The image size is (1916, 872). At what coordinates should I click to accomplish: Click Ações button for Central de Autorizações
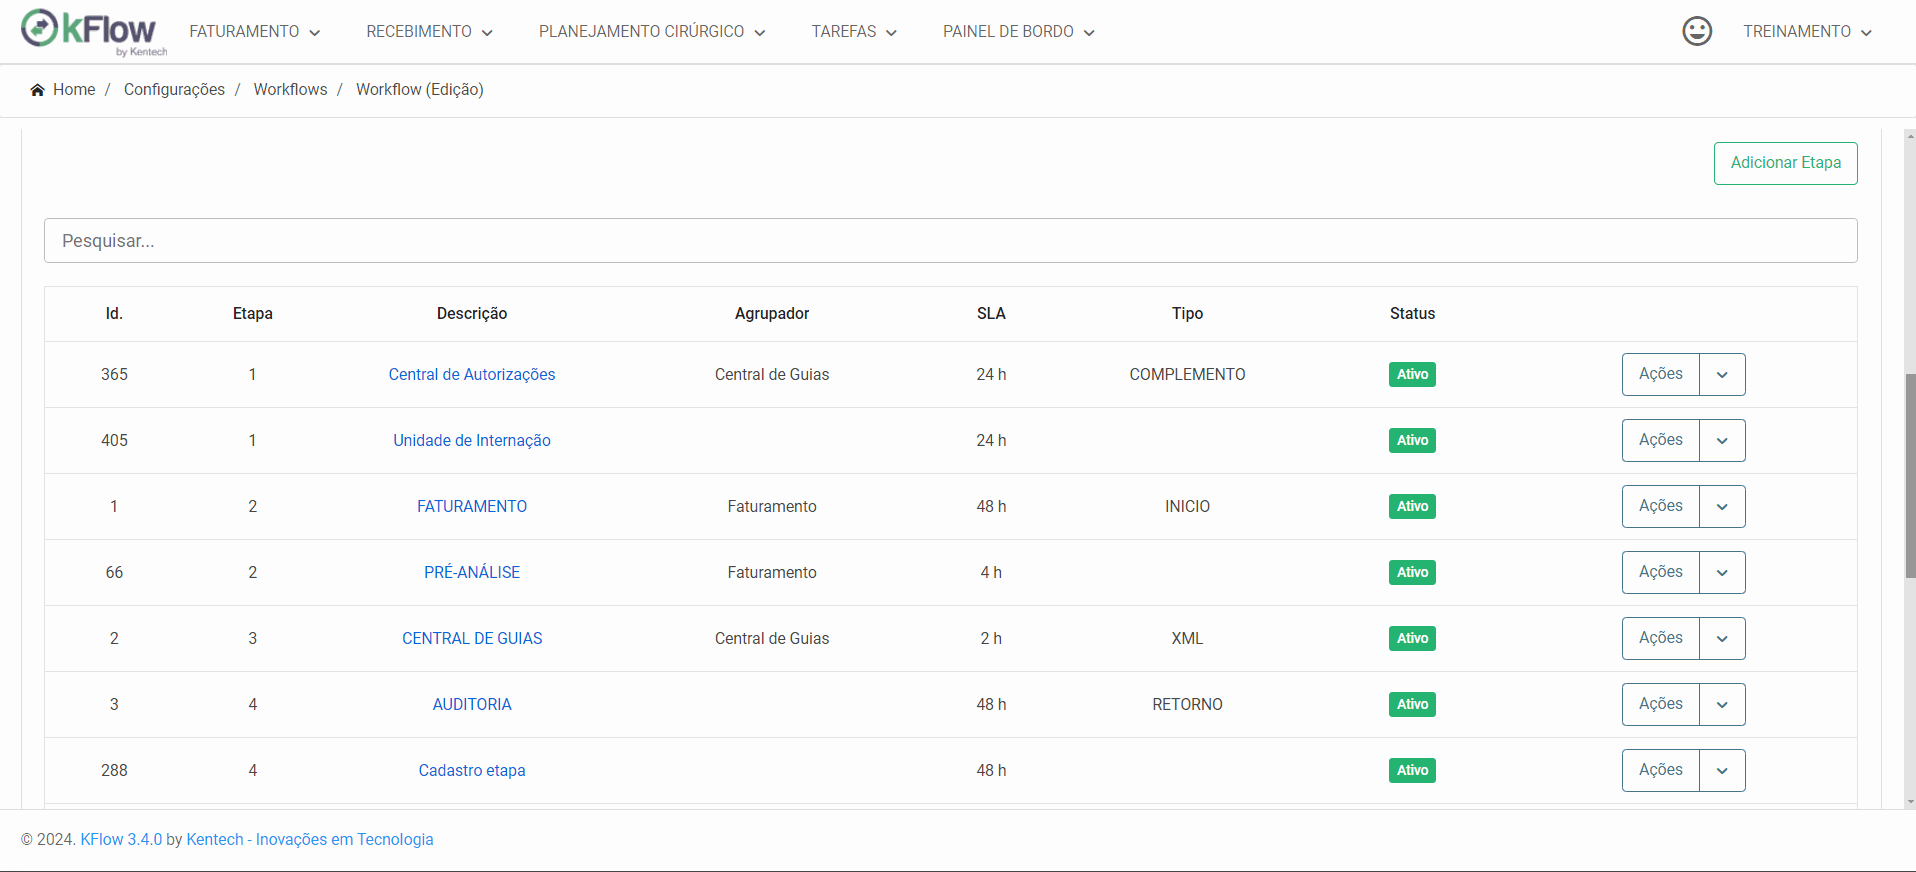coord(1660,374)
